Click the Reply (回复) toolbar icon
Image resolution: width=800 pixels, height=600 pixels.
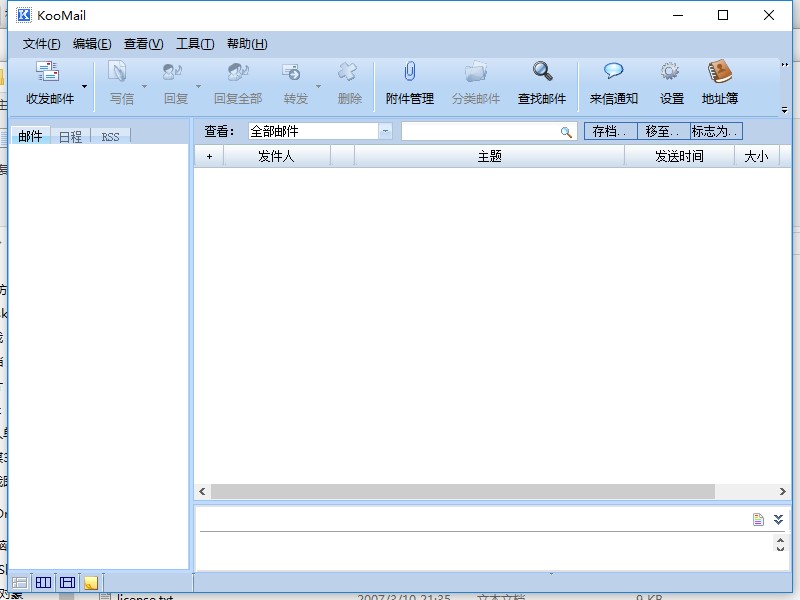pyautogui.click(x=173, y=72)
